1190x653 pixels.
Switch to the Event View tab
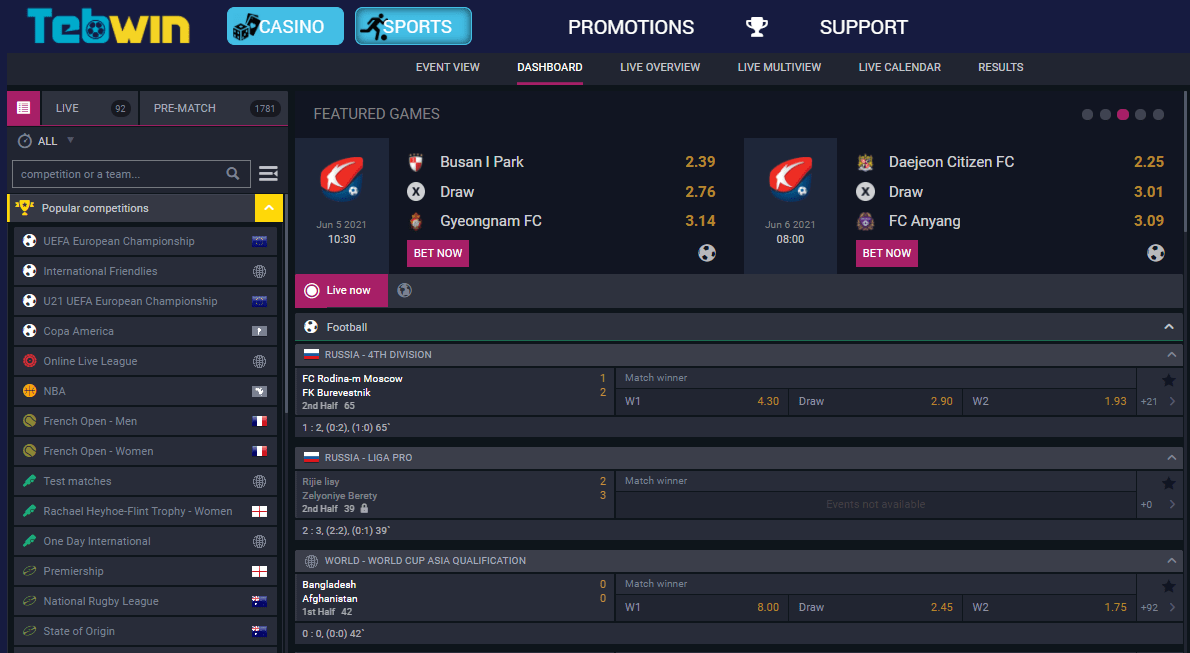[x=448, y=68]
